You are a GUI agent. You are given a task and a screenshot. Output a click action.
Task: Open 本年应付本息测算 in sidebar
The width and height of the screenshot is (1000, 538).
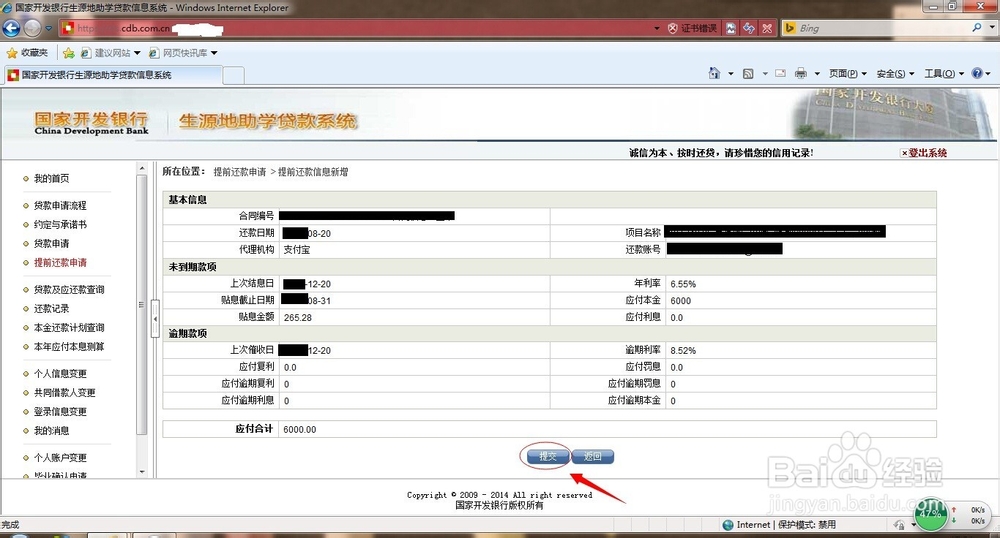tap(69, 347)
